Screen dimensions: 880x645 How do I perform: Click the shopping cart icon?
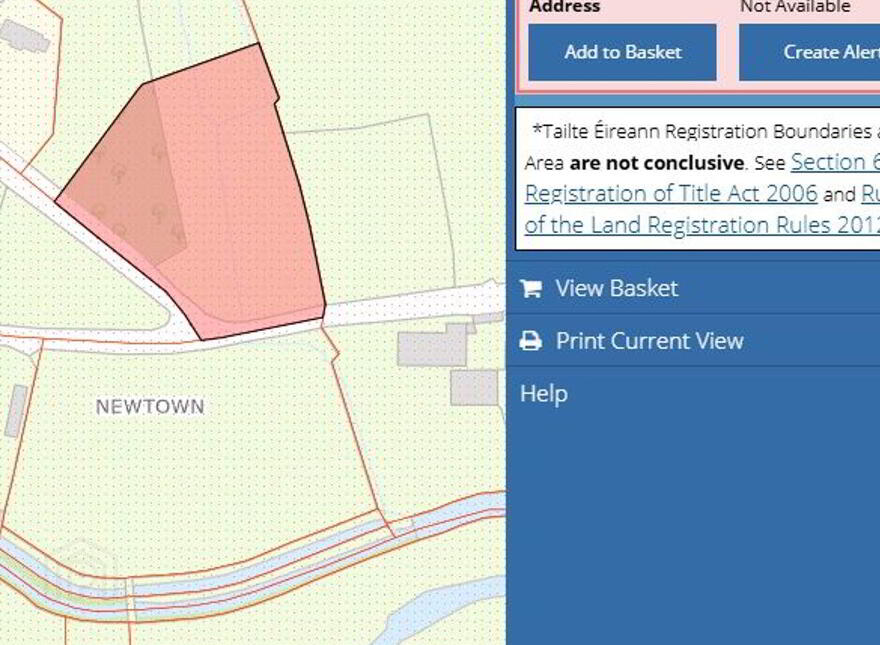pyautogui.click(x=531, y=289)
